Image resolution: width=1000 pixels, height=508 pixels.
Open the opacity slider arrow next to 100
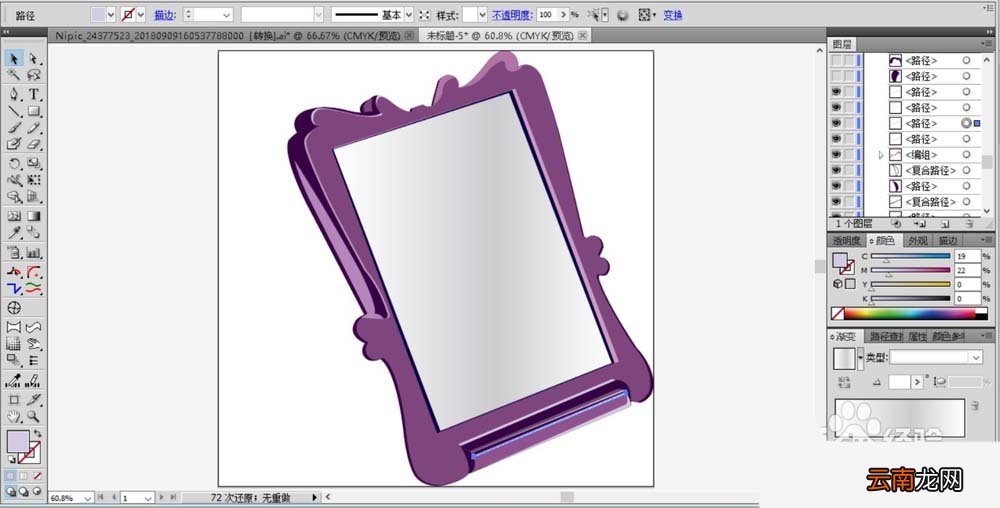[564, 15]
